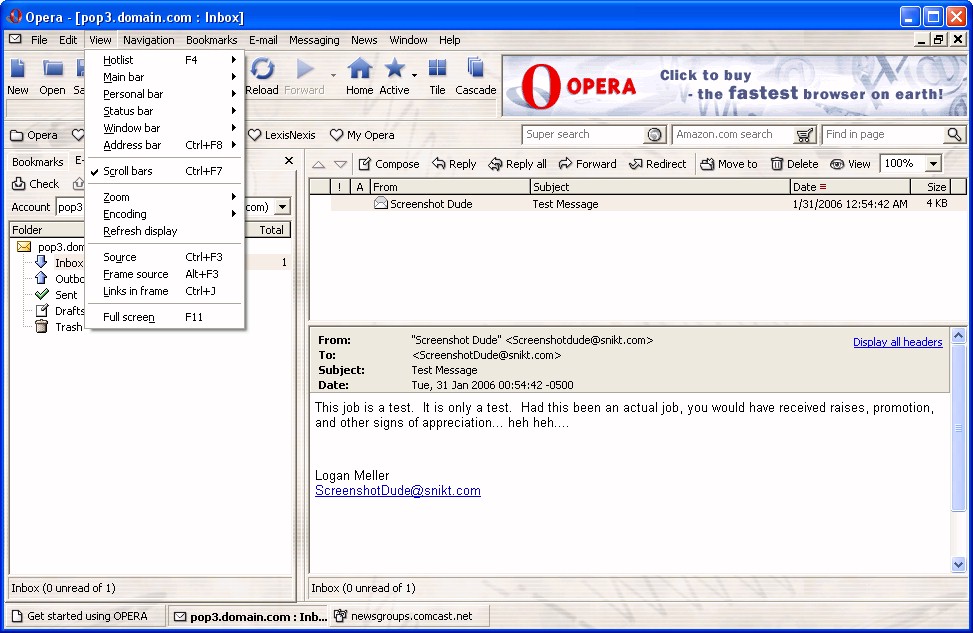Click the Super search go icon
Screen dimensions: 973x633
point(654,135)
